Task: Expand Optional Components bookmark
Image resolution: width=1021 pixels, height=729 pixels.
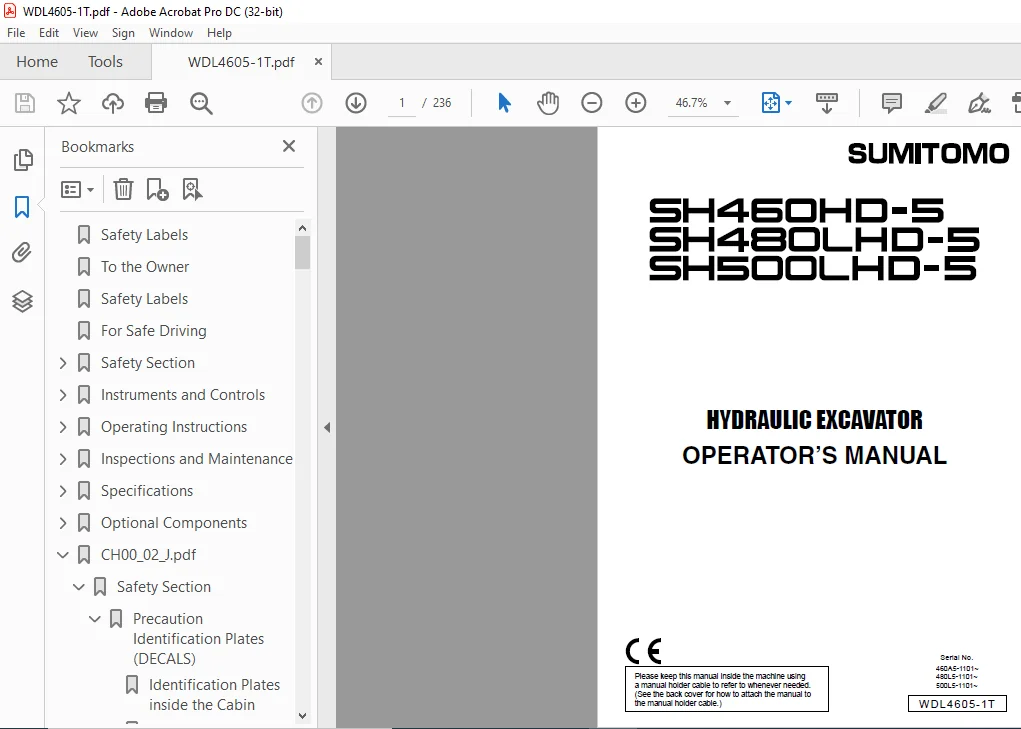Action: click(63, 522)
